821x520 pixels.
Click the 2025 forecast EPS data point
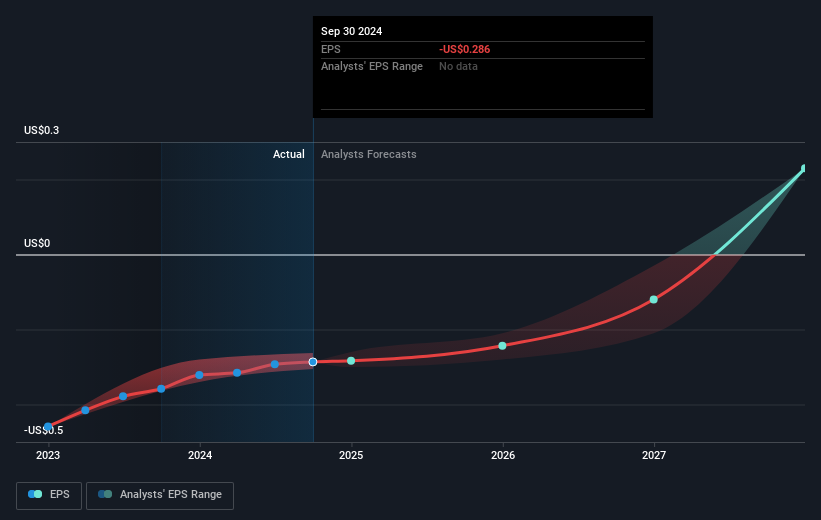[x=351, y=361]
